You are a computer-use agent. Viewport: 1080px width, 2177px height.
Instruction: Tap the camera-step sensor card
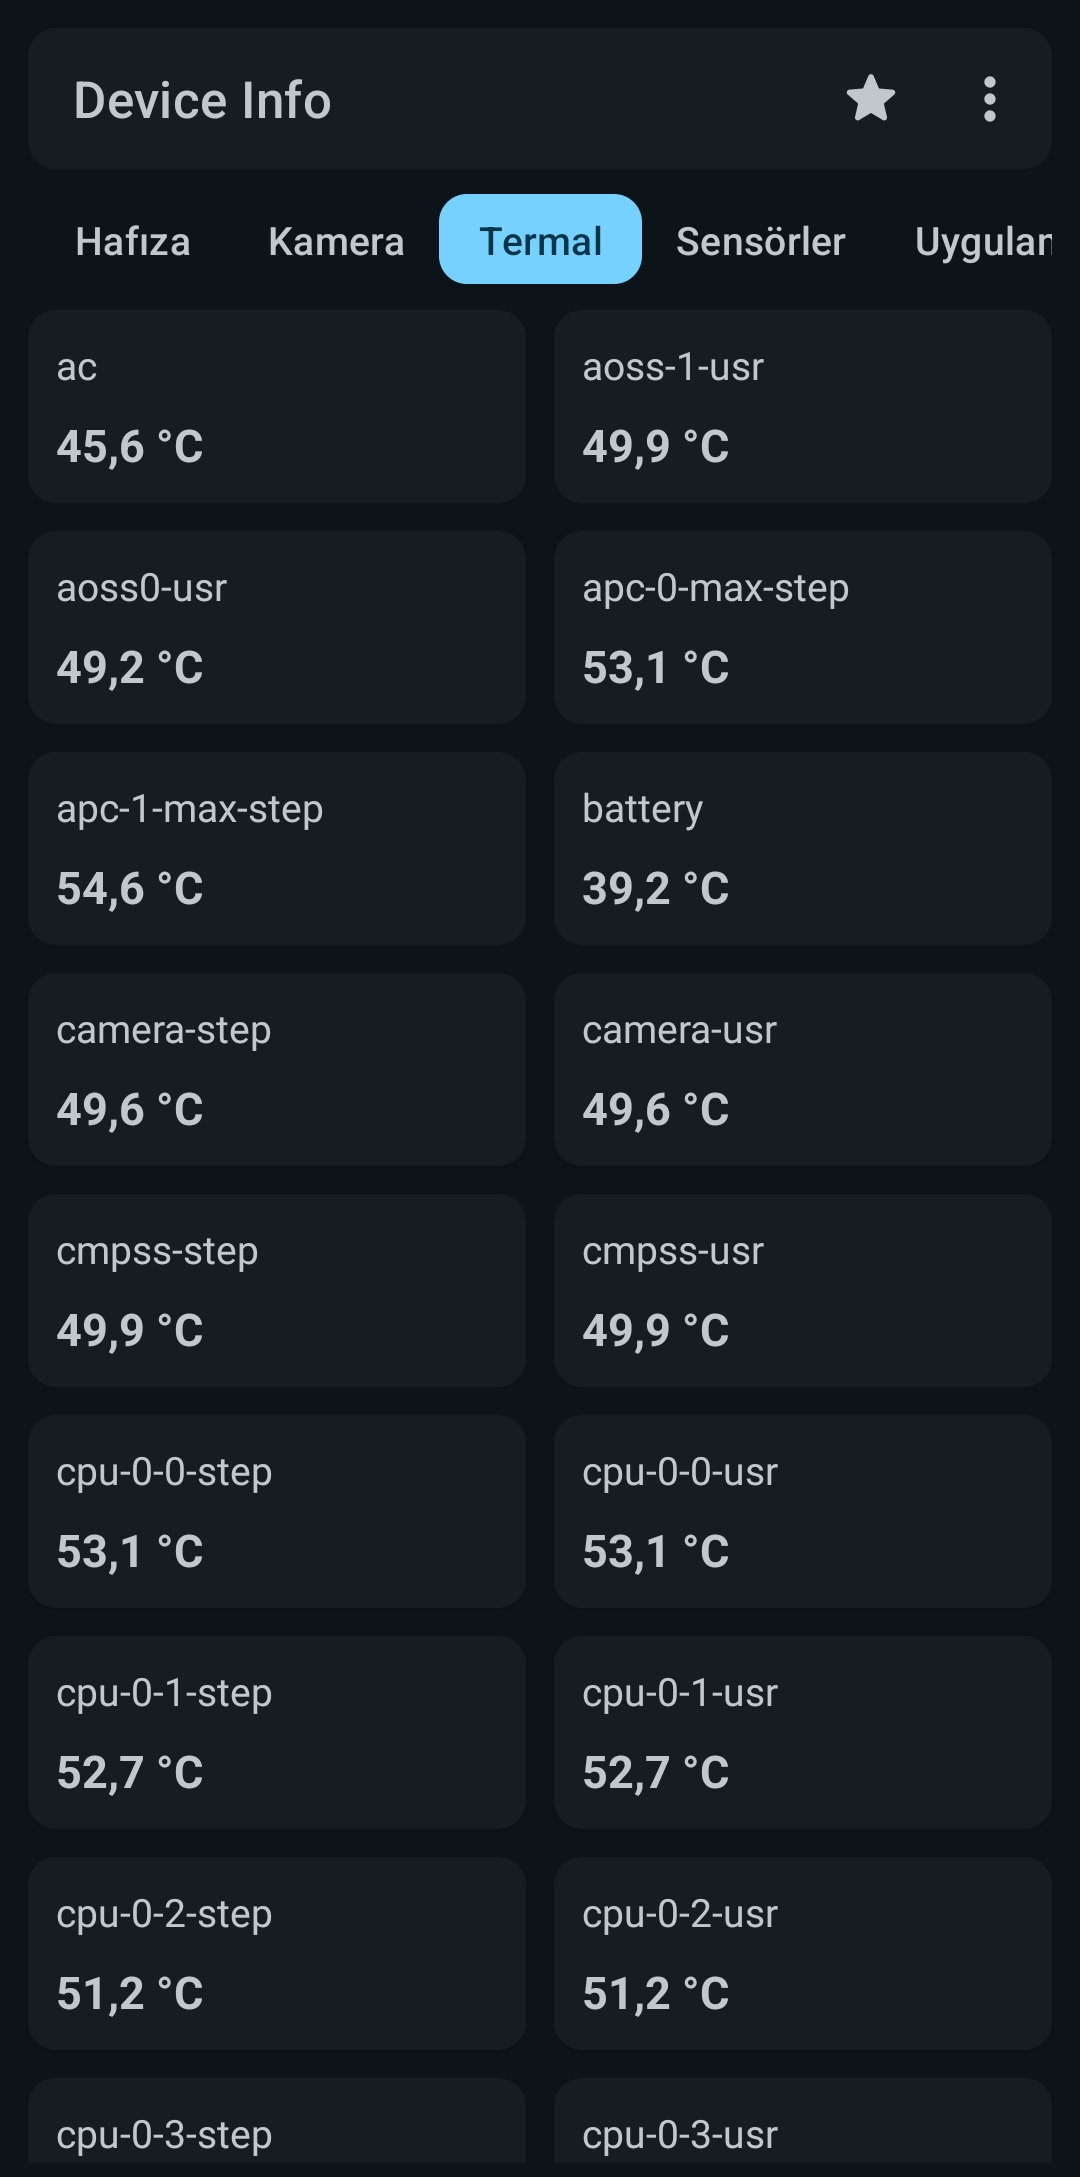[x=277, y=1069]
